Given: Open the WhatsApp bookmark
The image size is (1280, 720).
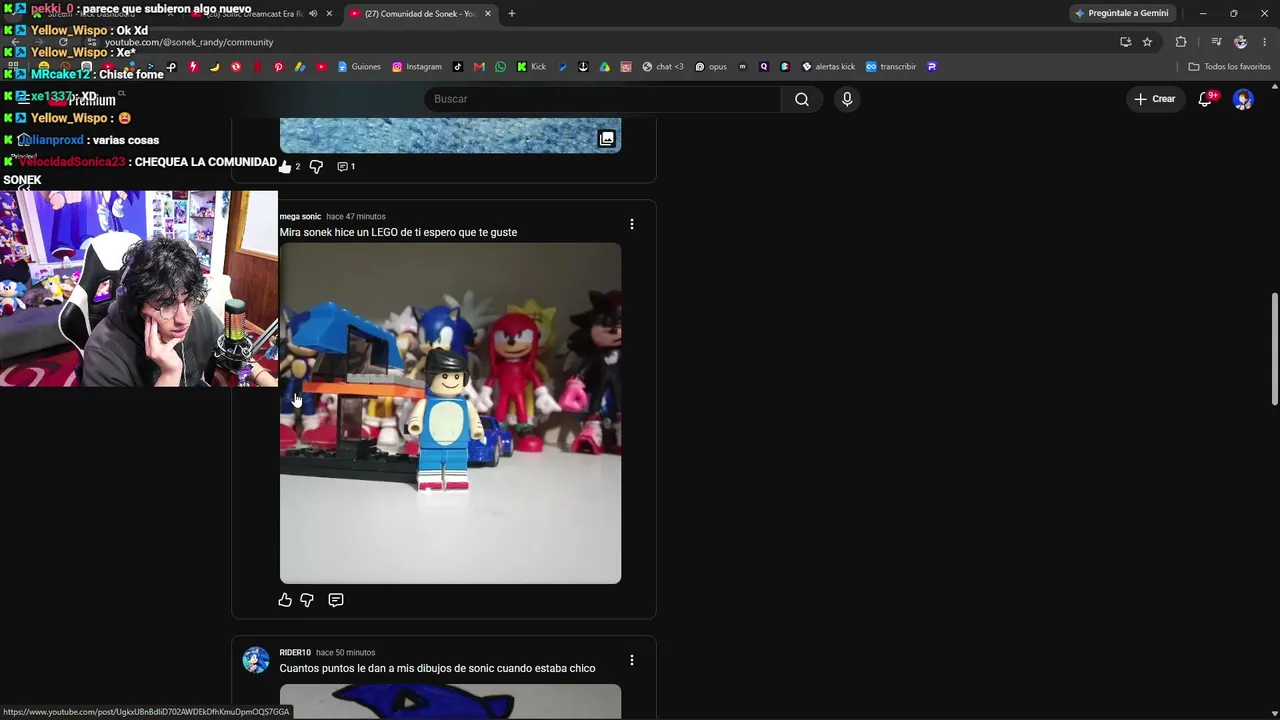Looking at the screenshot, I should coord(501,67).
